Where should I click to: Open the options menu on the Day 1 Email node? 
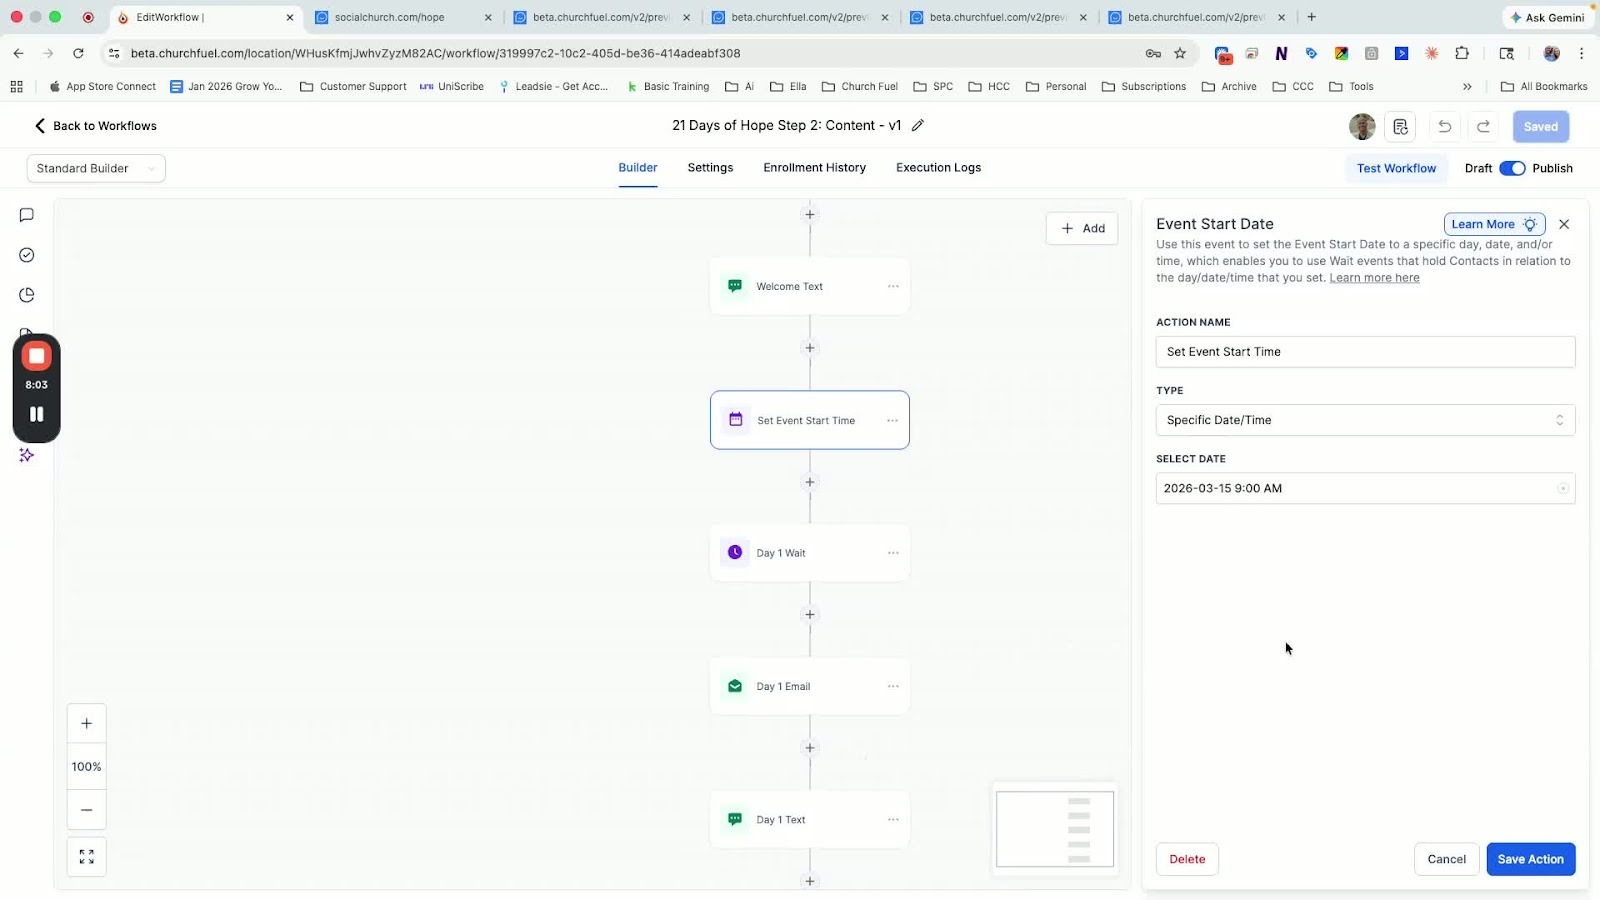click(893, 686)
